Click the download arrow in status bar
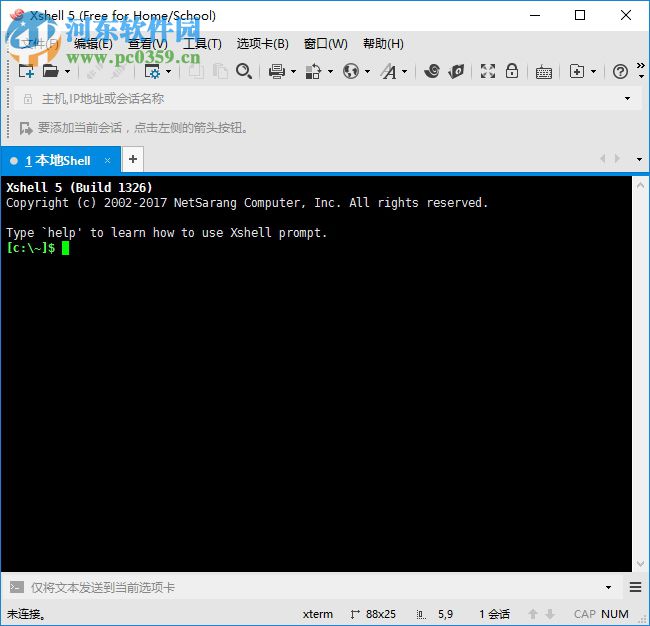 (x=550, y=614)
